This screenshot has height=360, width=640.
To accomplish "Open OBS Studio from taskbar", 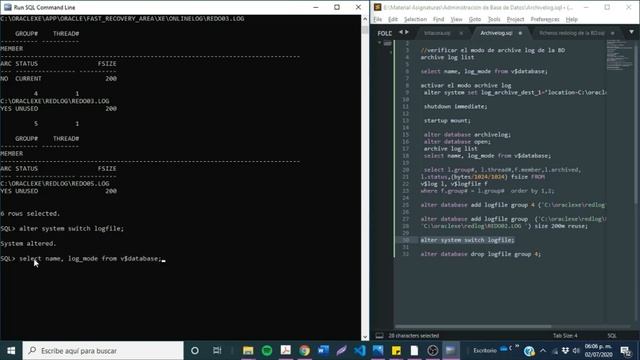I will pyautogui.click(x=433, y=351).
